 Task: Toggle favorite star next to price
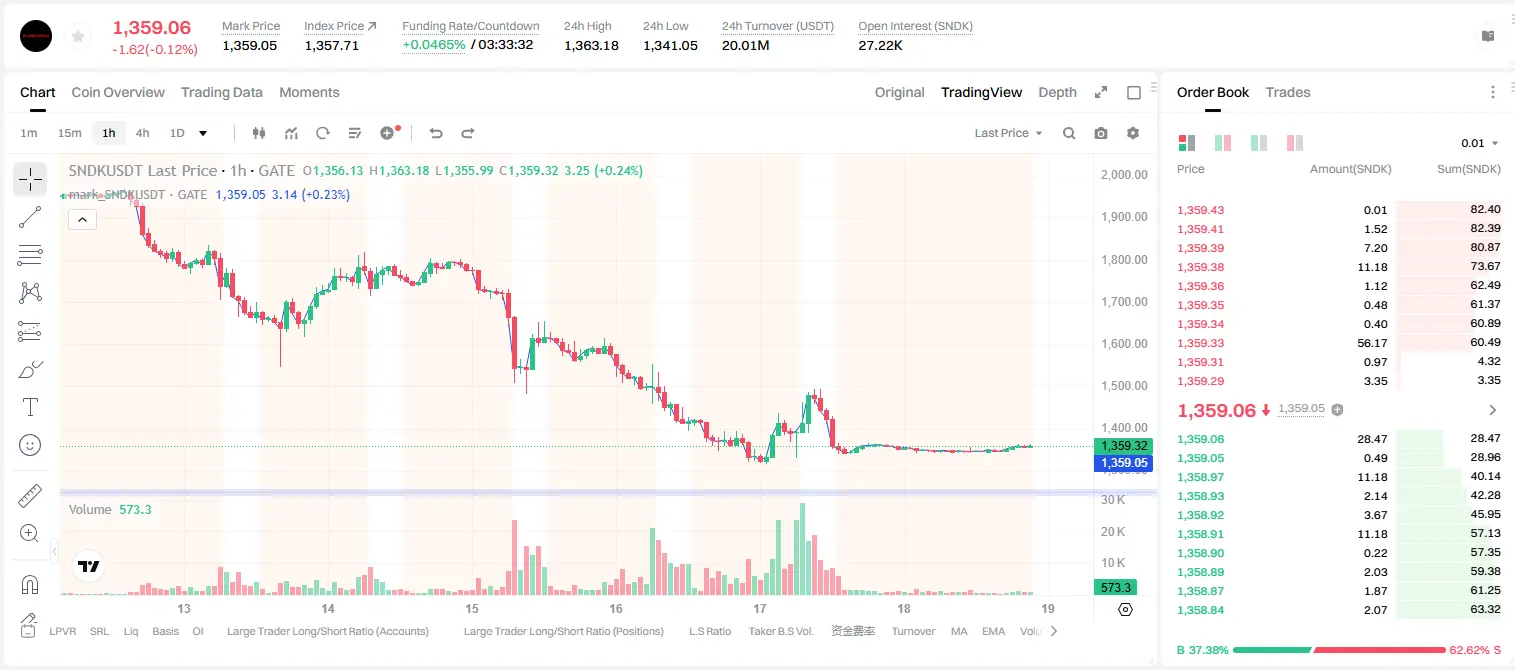tap(77, 36)
